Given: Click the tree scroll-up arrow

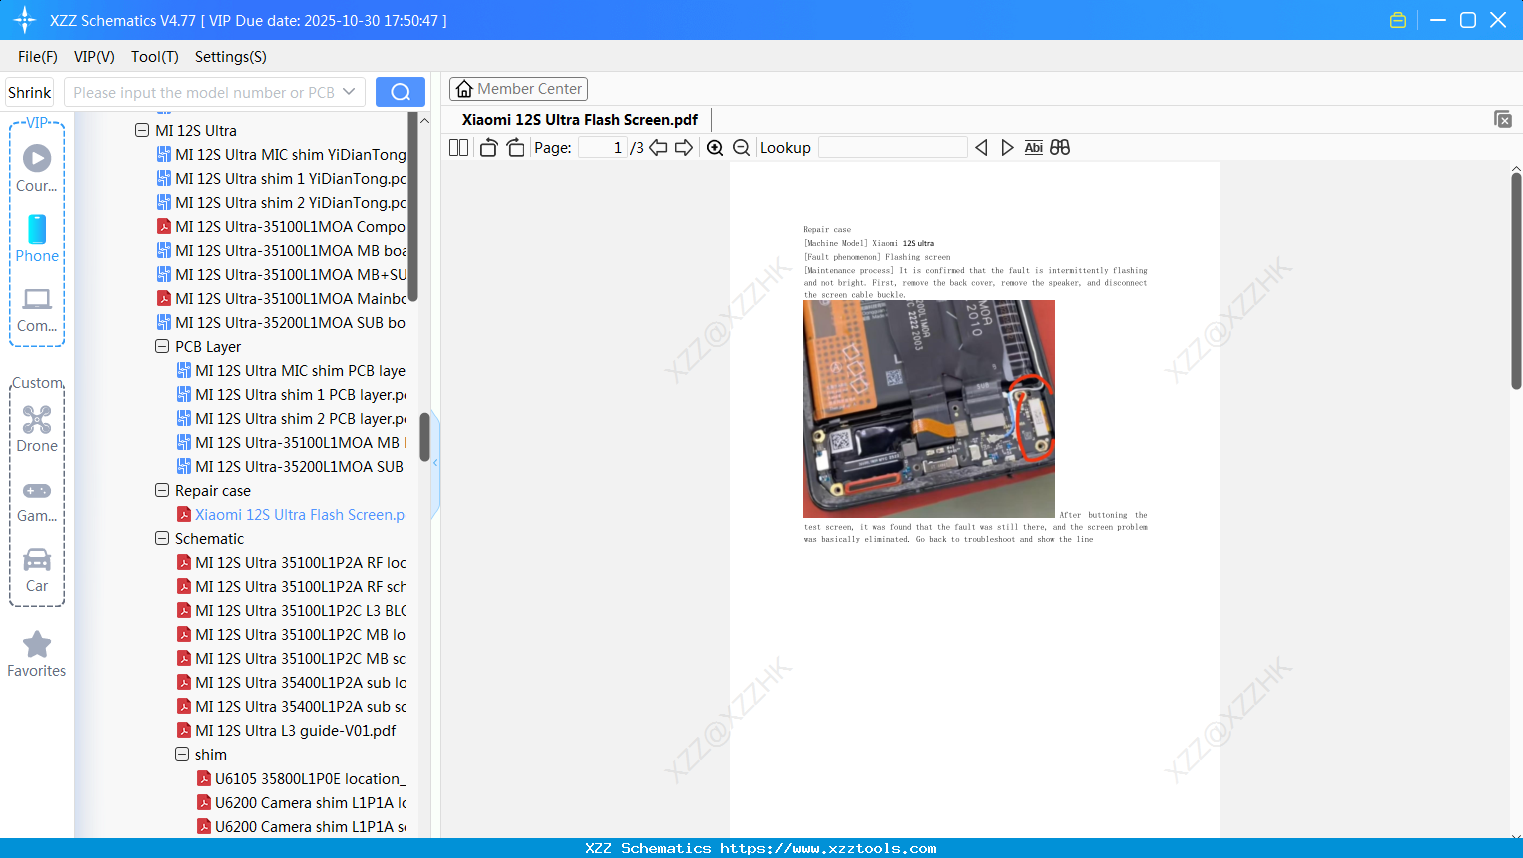Looking at the screenshot, I should 424,121.
